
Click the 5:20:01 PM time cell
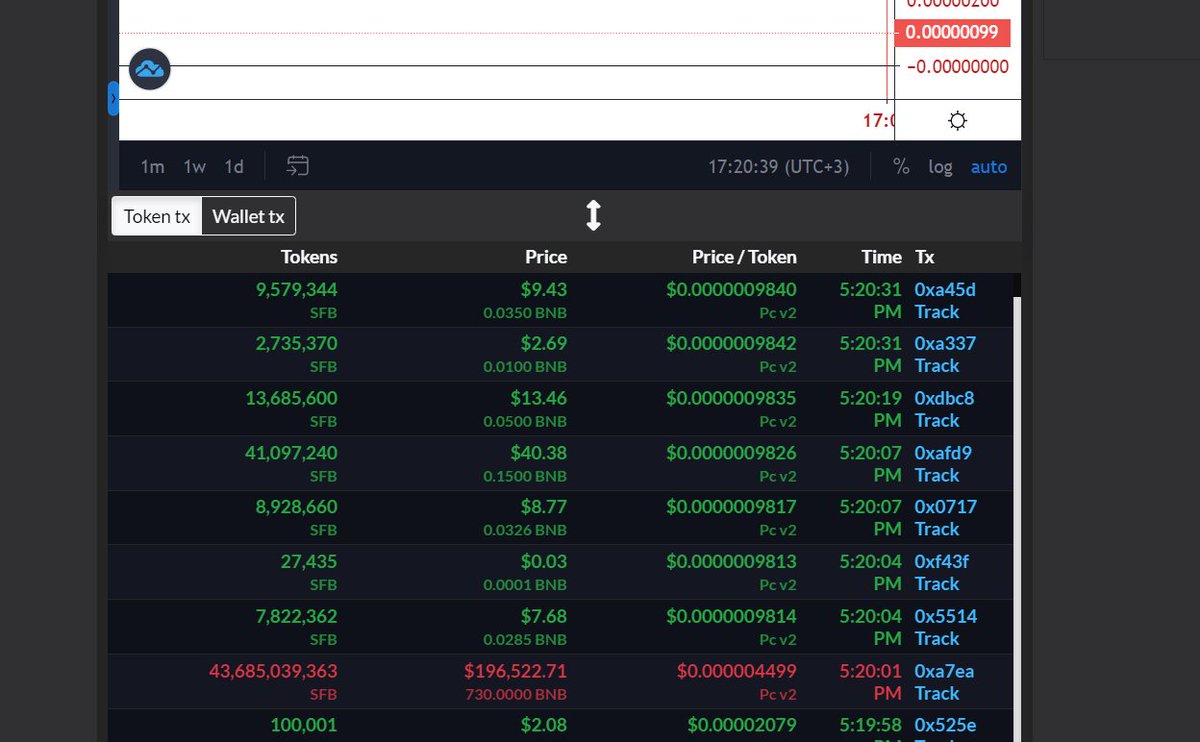point(870,682)
